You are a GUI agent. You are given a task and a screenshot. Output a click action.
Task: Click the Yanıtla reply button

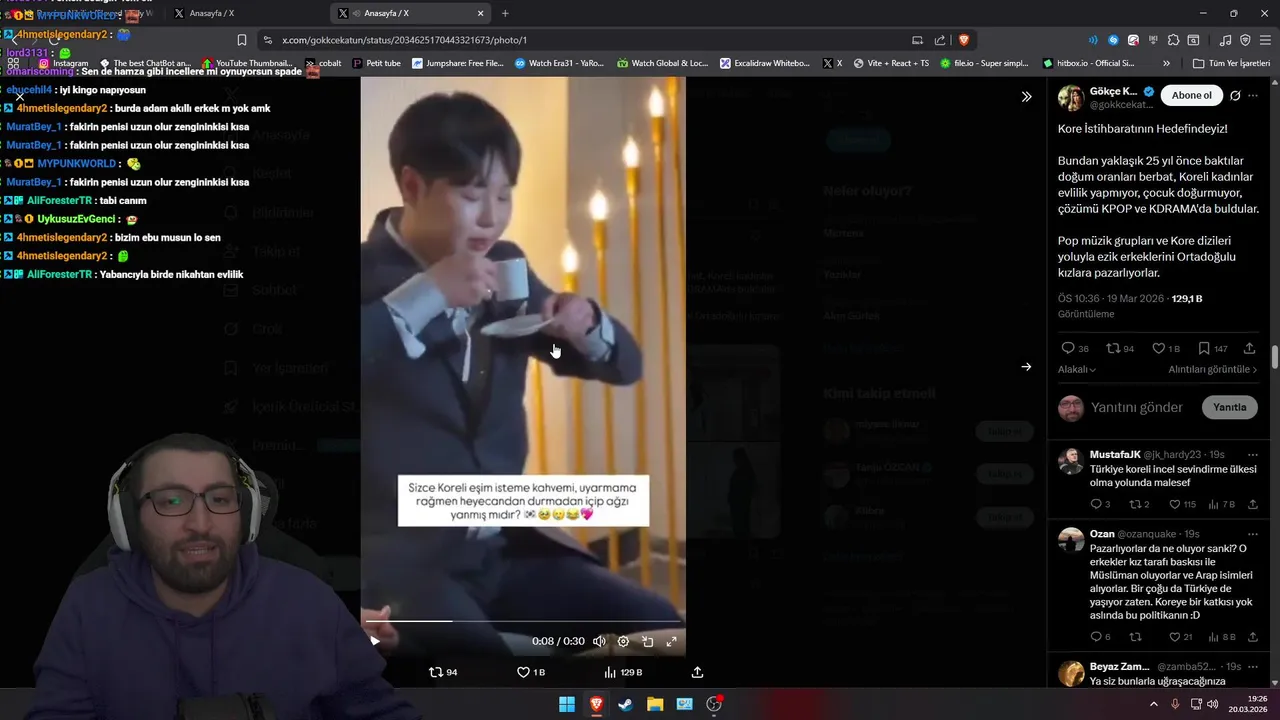[1229, 407]
